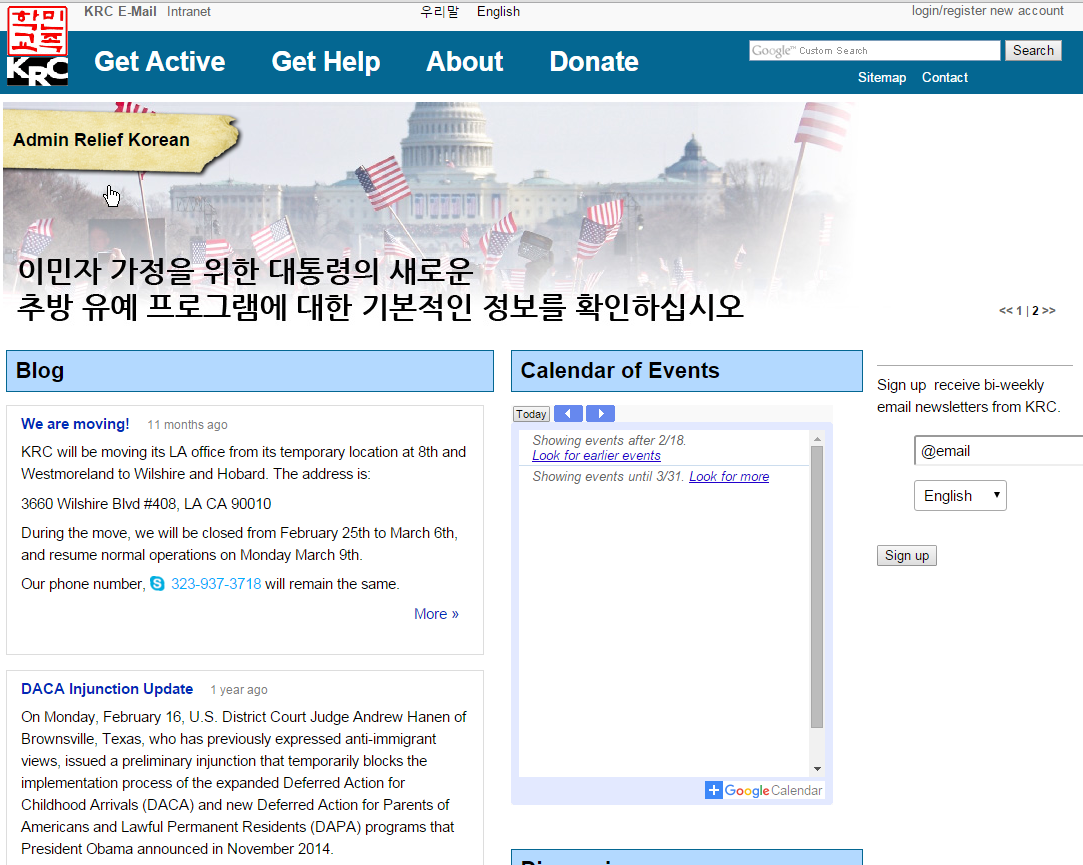1083x865 pixels.
Task: Click the newsletter Sign up button
Action: click(x=906, y=555)
